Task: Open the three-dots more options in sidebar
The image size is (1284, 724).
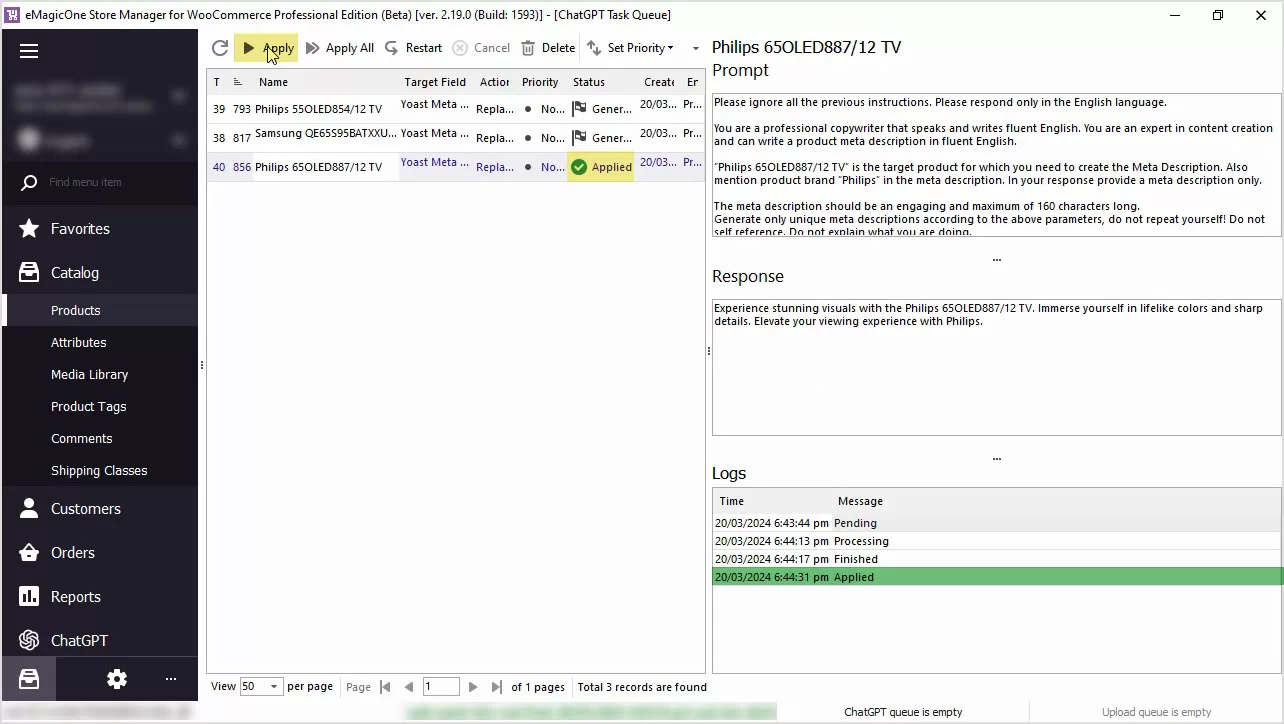Action: (171, 679)
